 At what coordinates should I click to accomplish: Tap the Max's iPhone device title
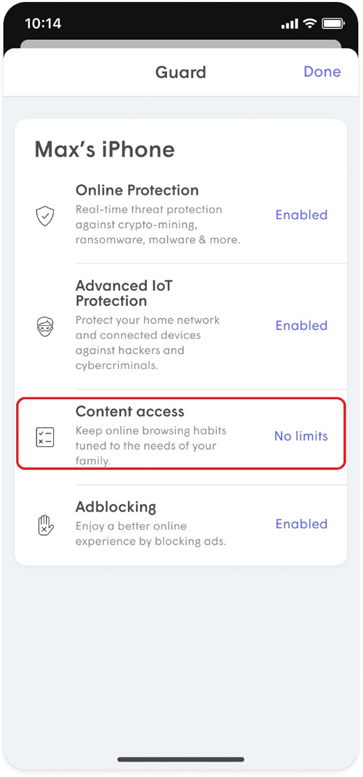[104, 150]
